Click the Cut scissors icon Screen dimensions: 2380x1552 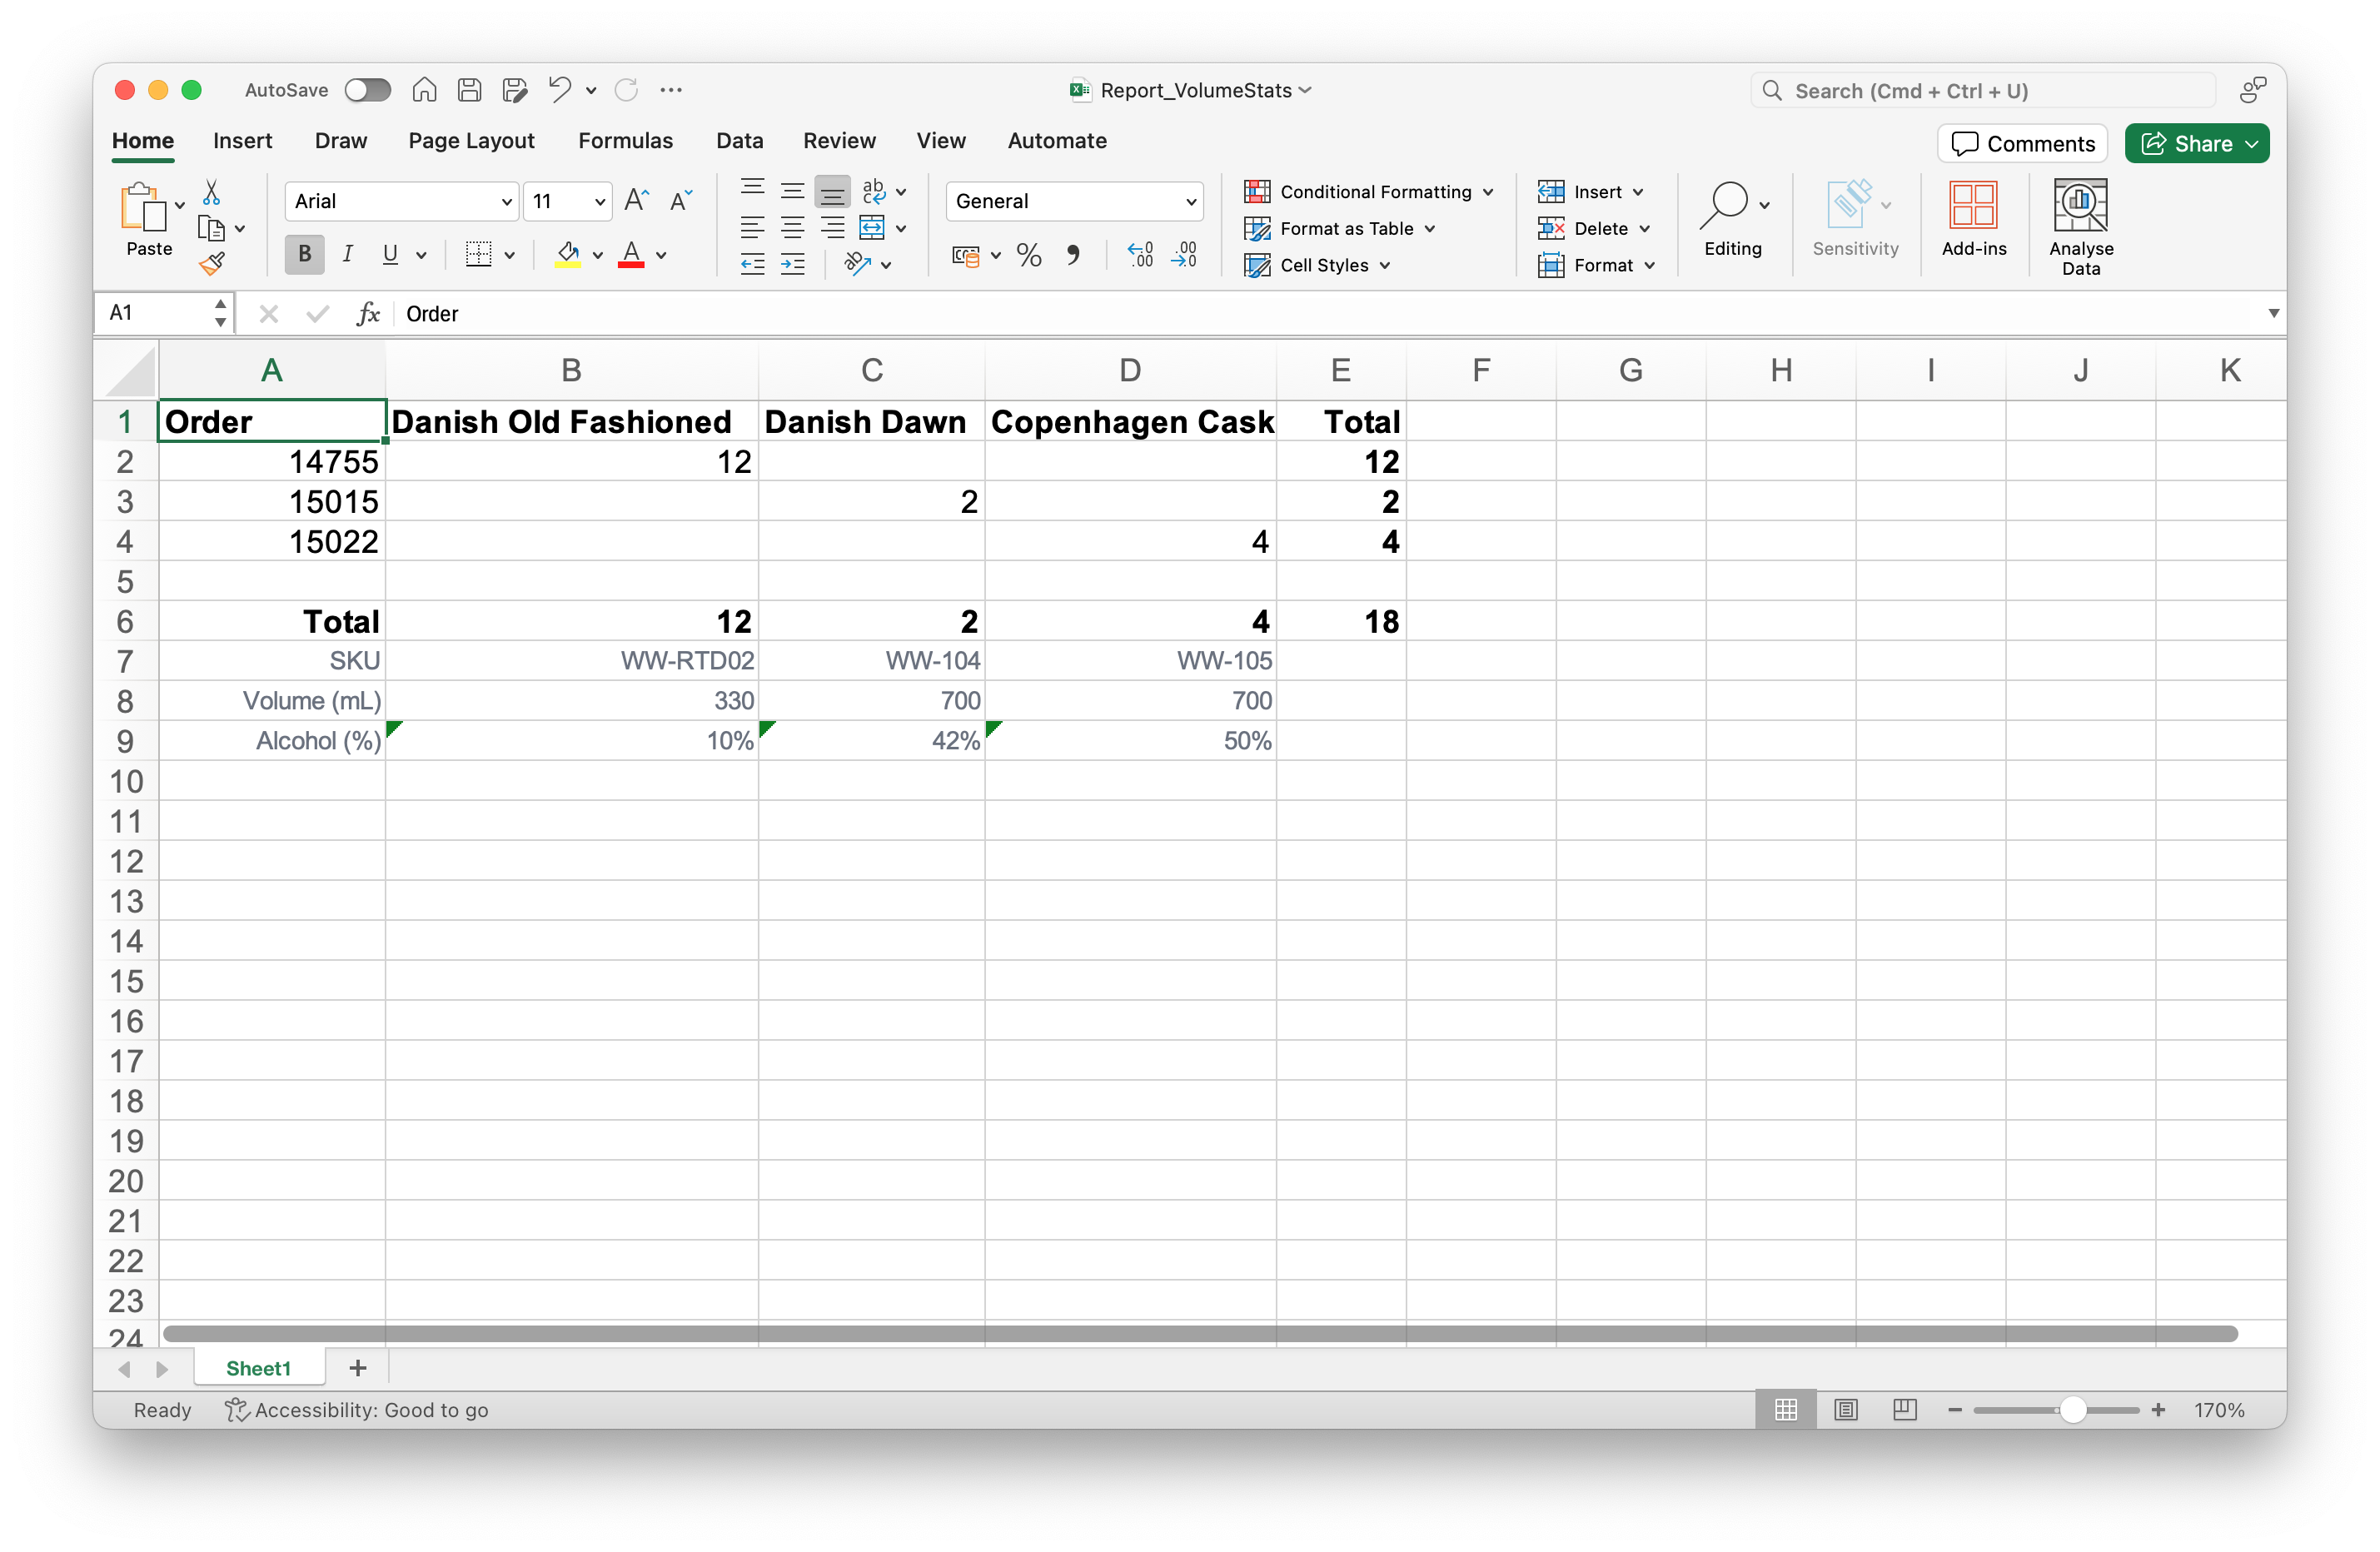[211, 192]
